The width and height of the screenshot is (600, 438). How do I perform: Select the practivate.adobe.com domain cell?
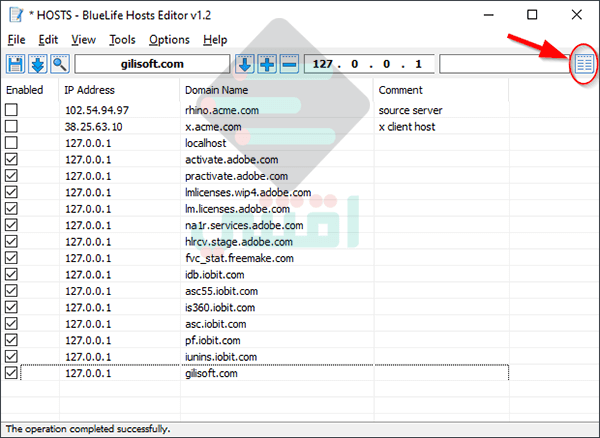coord(236,176)
